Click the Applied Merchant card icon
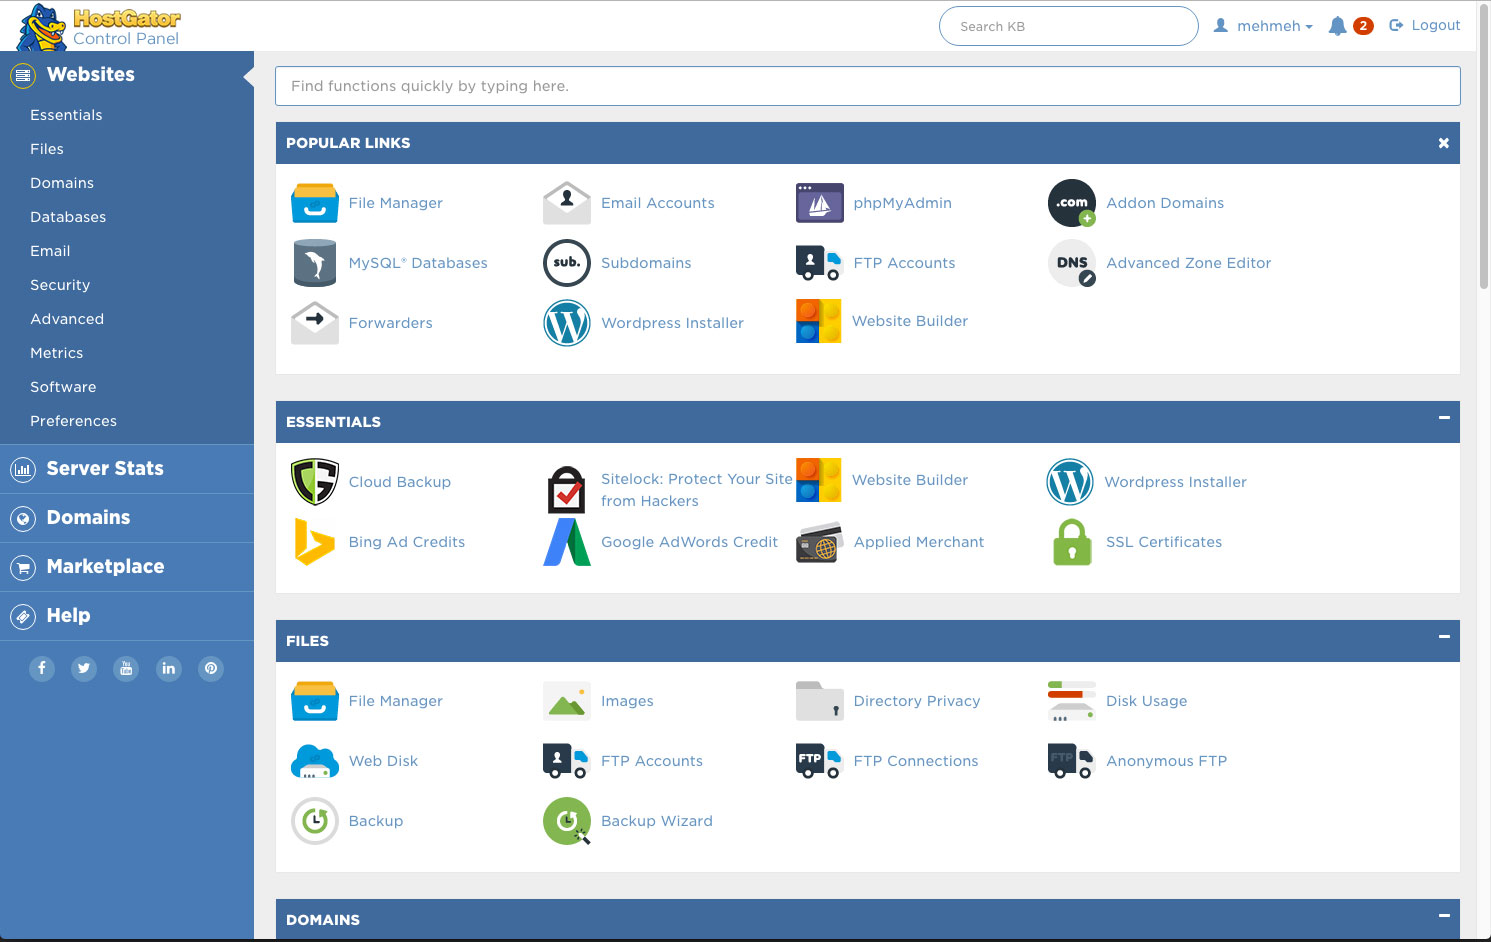 click(820, 542)
